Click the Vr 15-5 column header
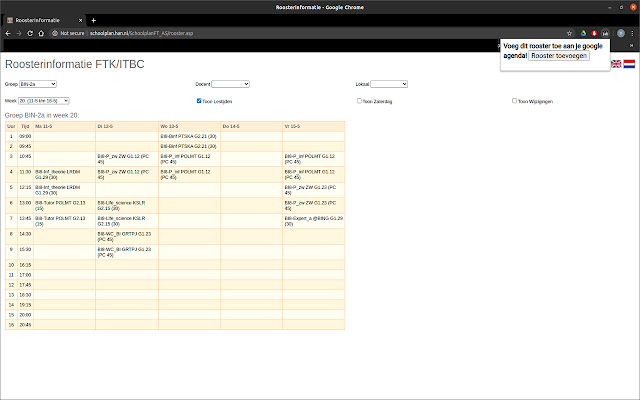Image resolution: width=640 pixels, height=400 pixels. tap(313, 127)
